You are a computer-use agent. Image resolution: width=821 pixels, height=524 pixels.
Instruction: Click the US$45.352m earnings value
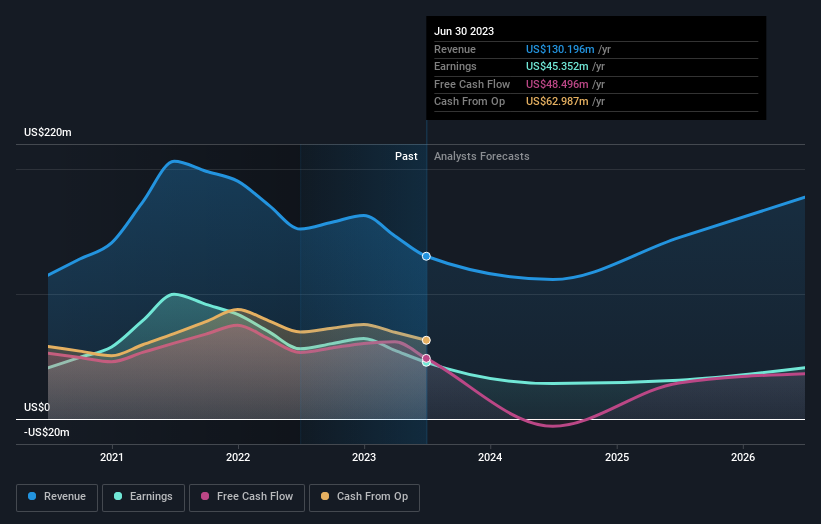point(557,66)
